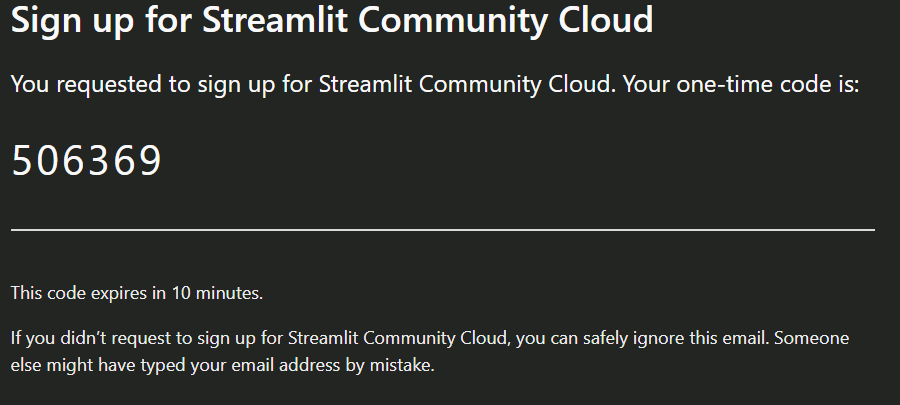Click the one-time code 506369
The height and width of the screenshot is (405, 900).
coord(87,160)
